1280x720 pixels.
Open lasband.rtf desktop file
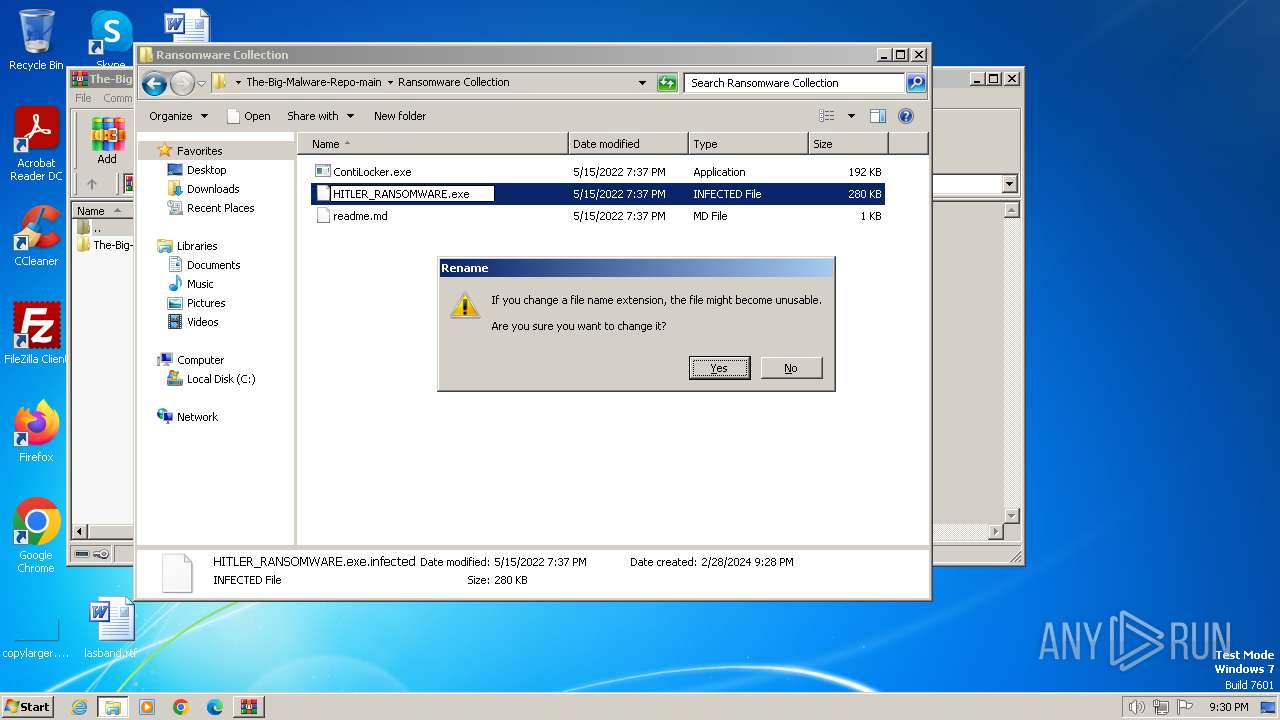(110, 628)
